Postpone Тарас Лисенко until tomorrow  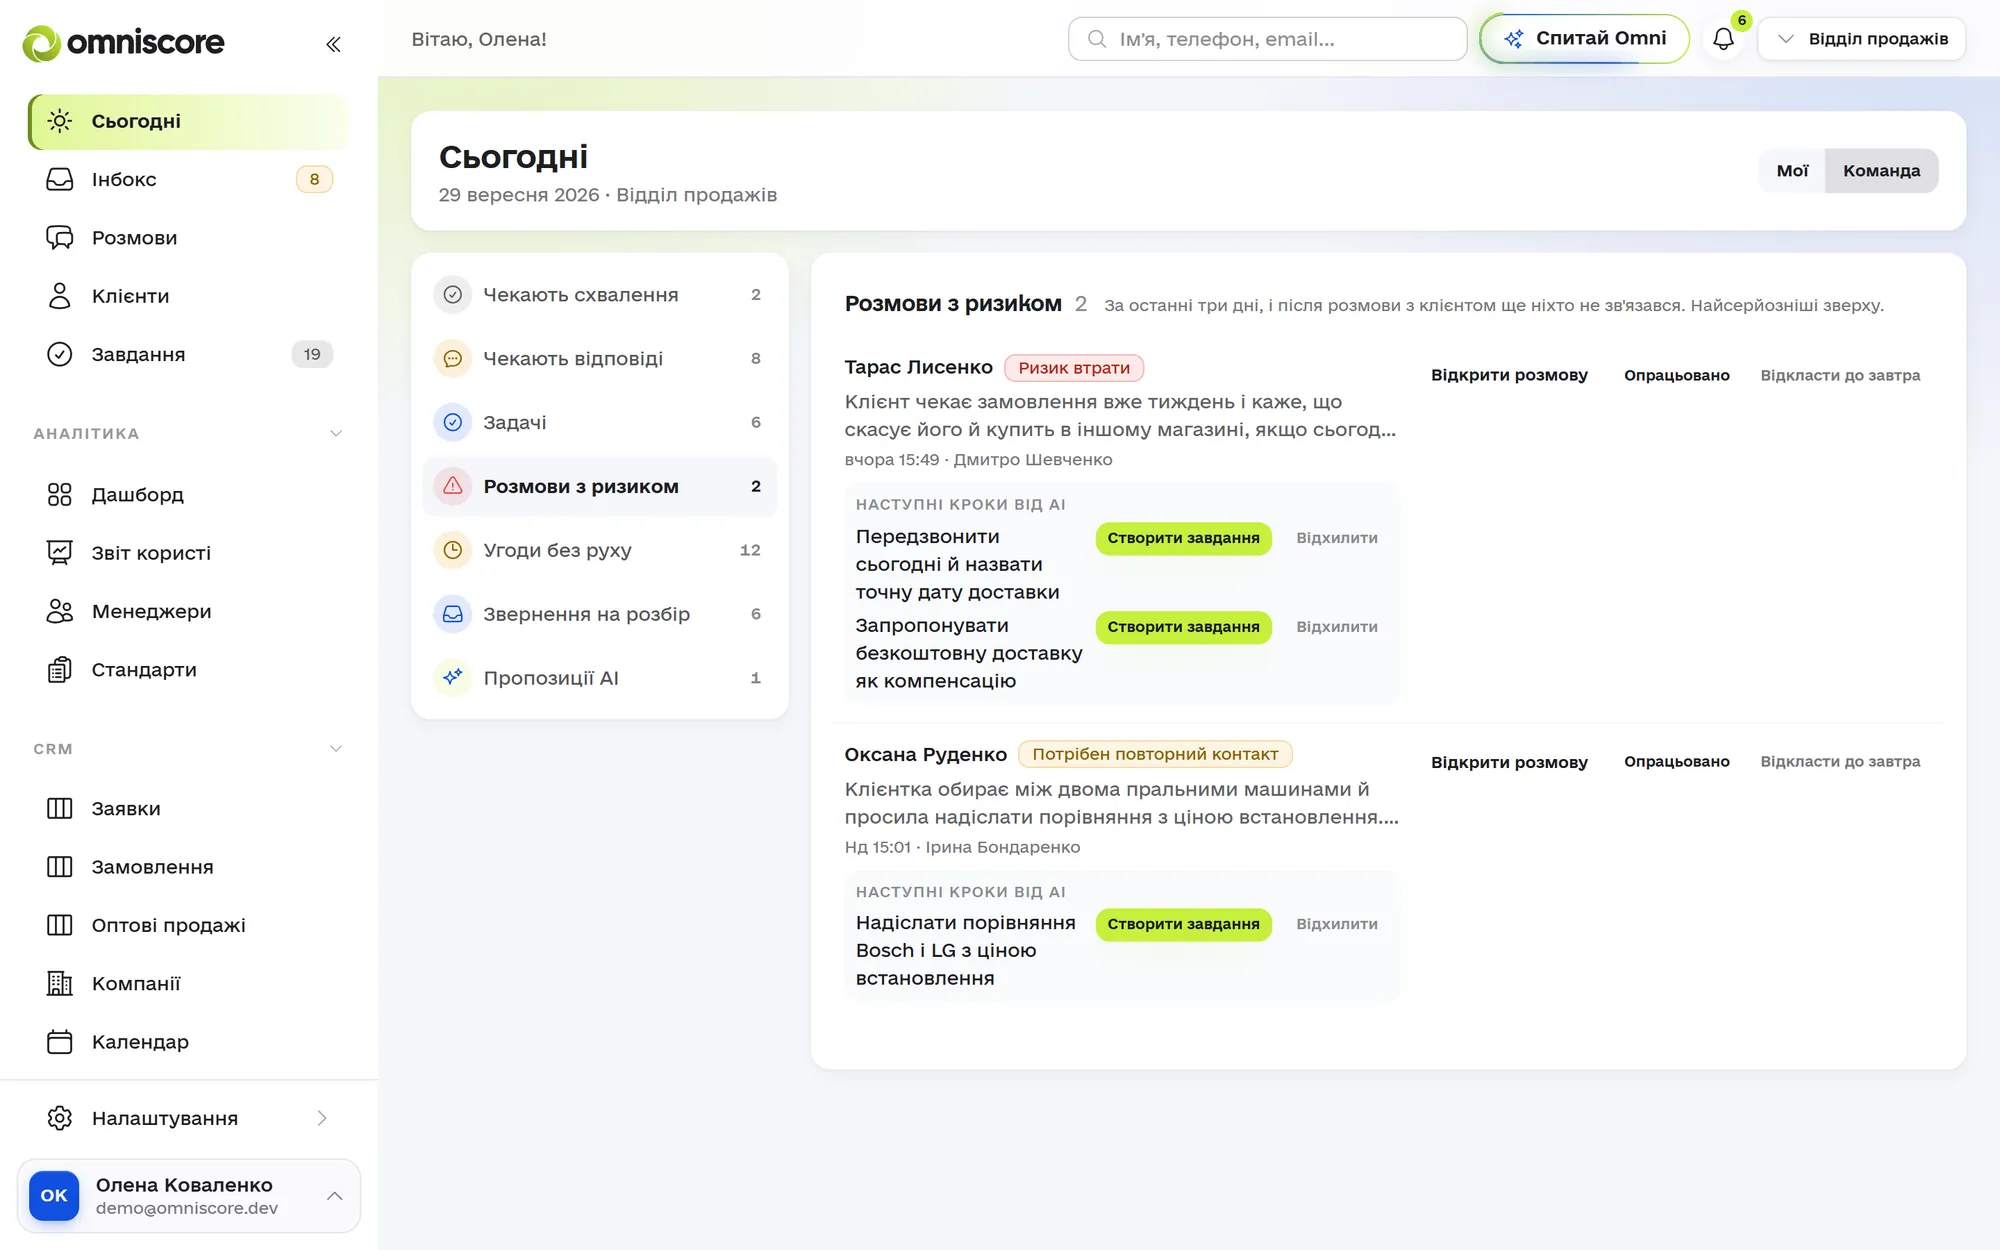tap(1840, 375)
